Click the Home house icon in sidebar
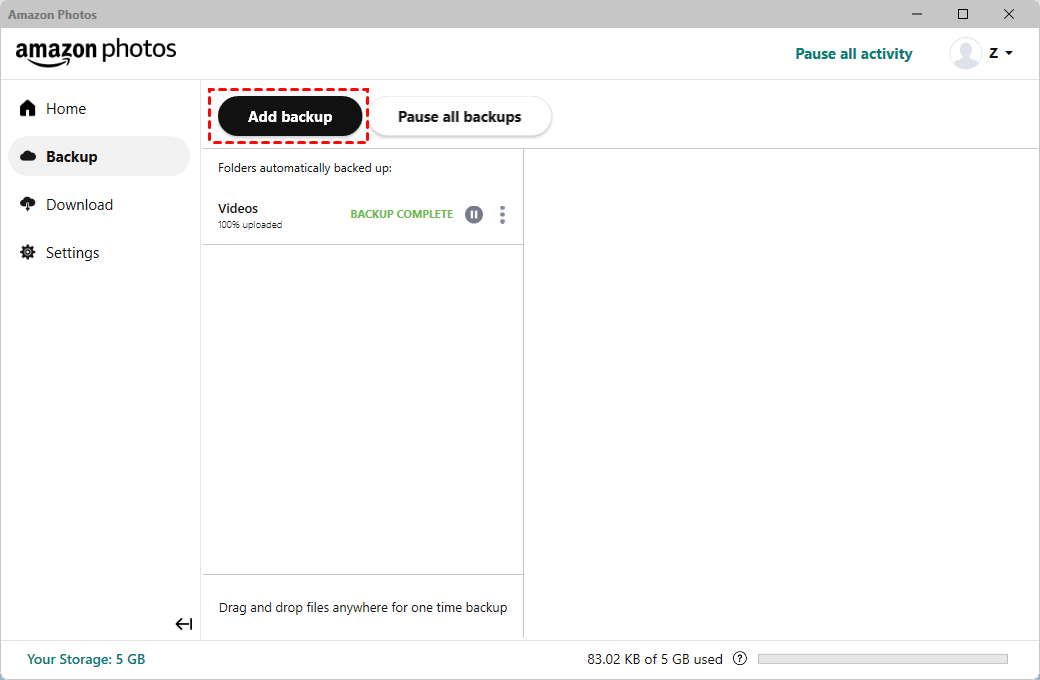The image size is (1040, 680). (x=28, y=108)
